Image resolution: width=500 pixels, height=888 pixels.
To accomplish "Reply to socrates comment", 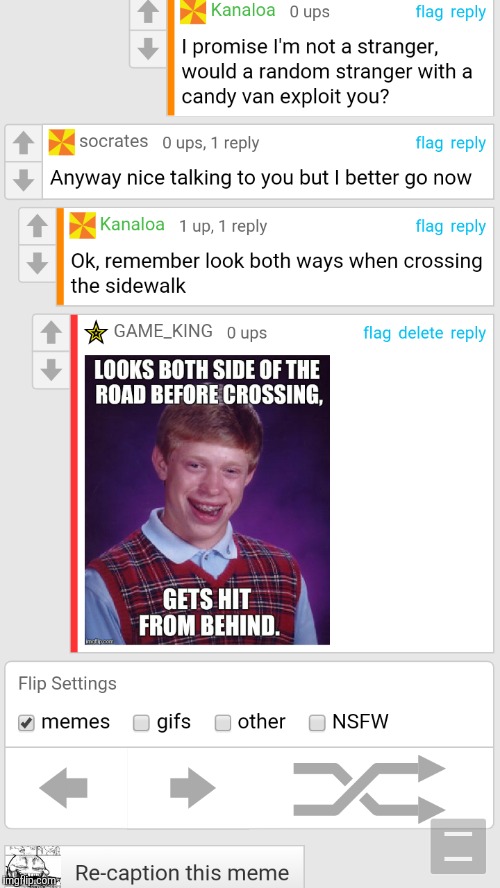I will click(468, 143).
